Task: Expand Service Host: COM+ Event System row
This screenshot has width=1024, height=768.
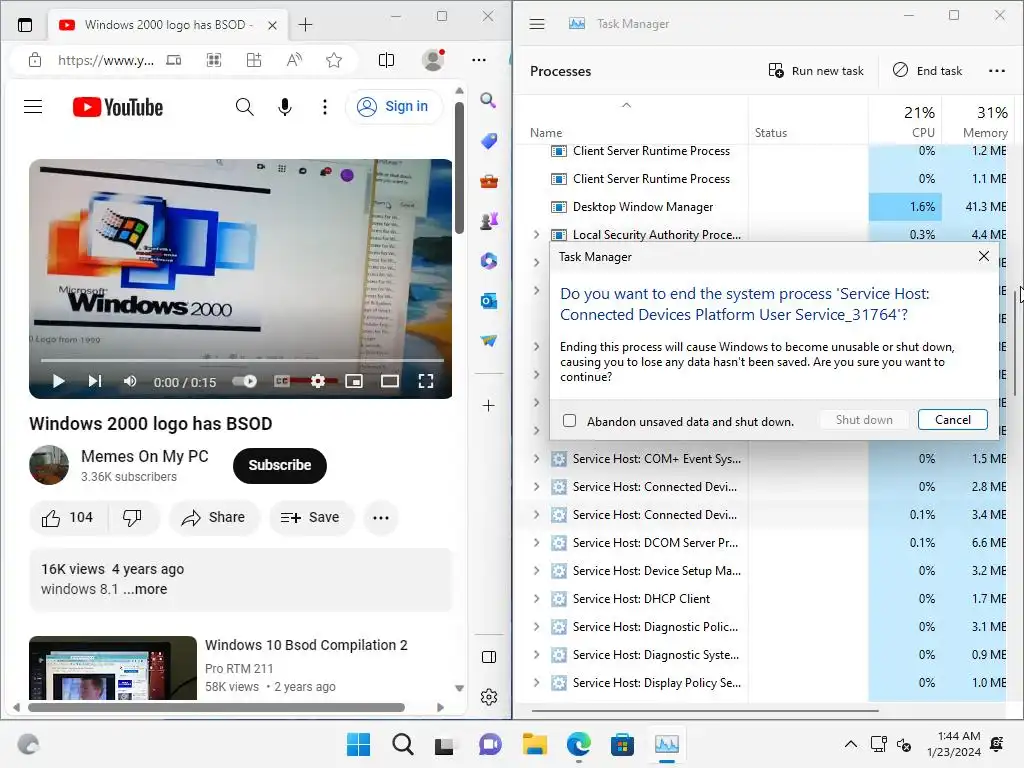Action: pyautogui.click(x=536, y=458)
